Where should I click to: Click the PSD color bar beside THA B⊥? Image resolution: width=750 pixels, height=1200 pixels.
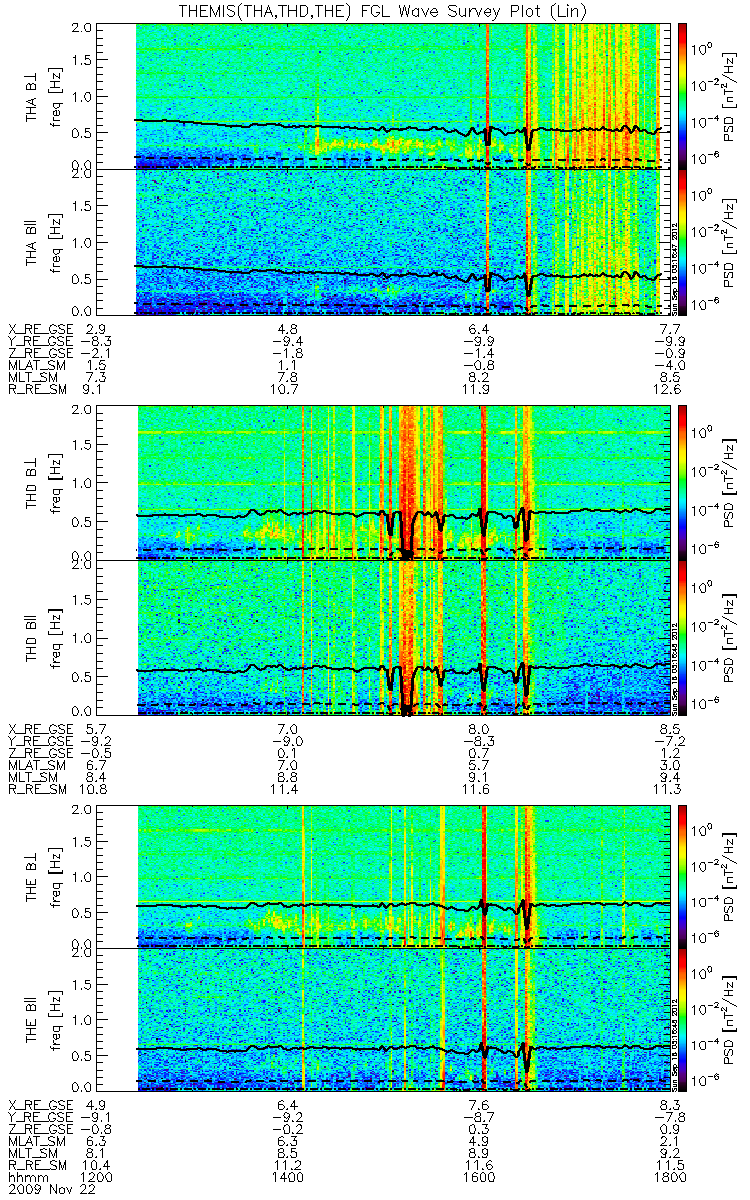(x=683, y=96)
